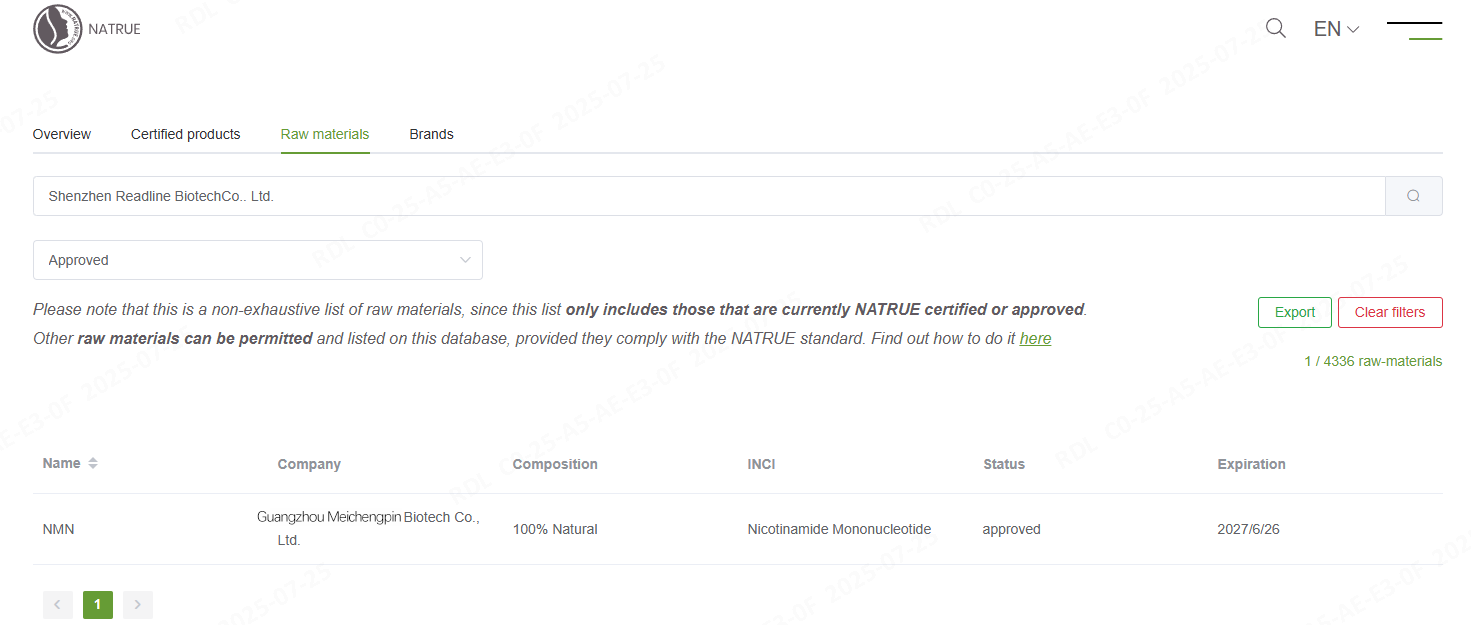Image resolution: width=1473 pixels, height=627 pixels.
Task: Click the Clear filters button
Action: [x=1390, y=312]
